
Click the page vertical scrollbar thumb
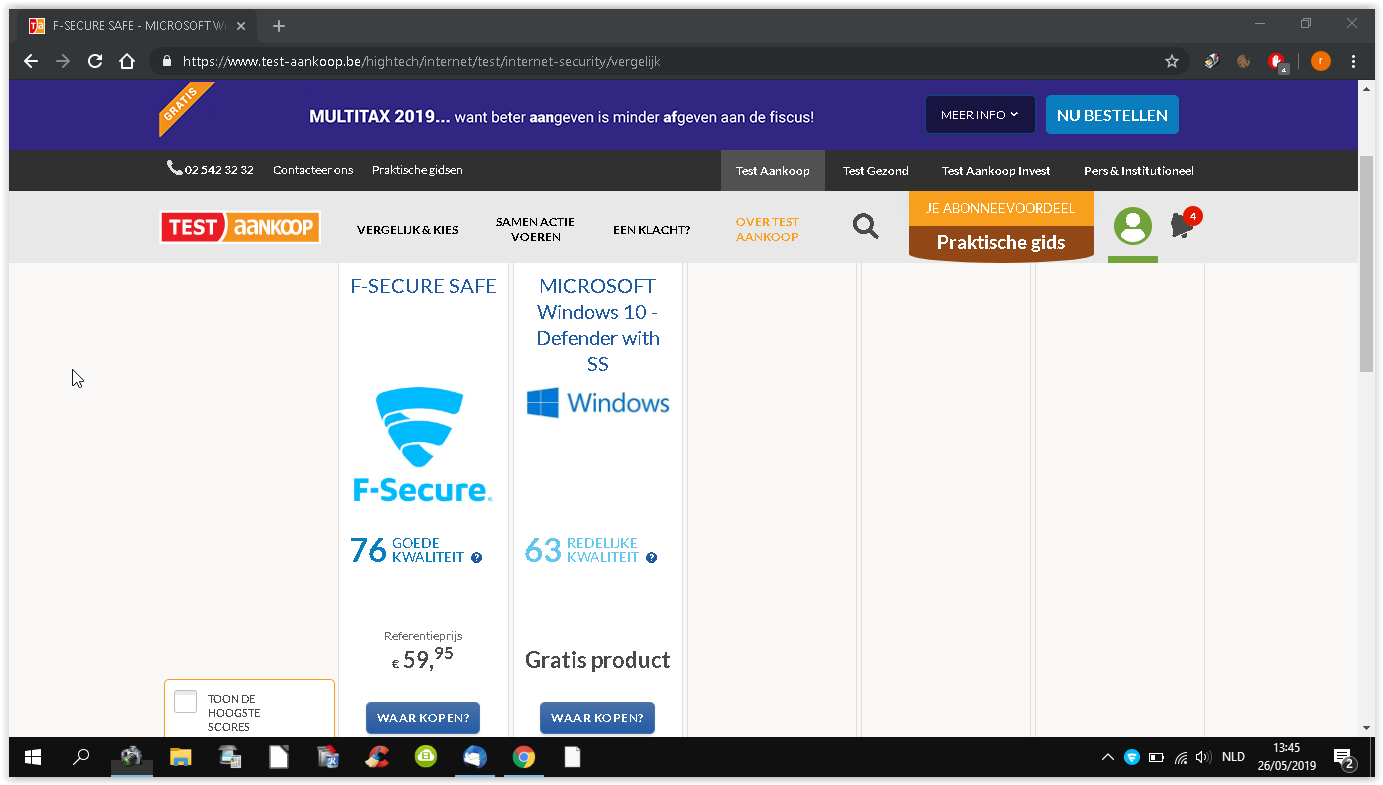(1367, 263)
